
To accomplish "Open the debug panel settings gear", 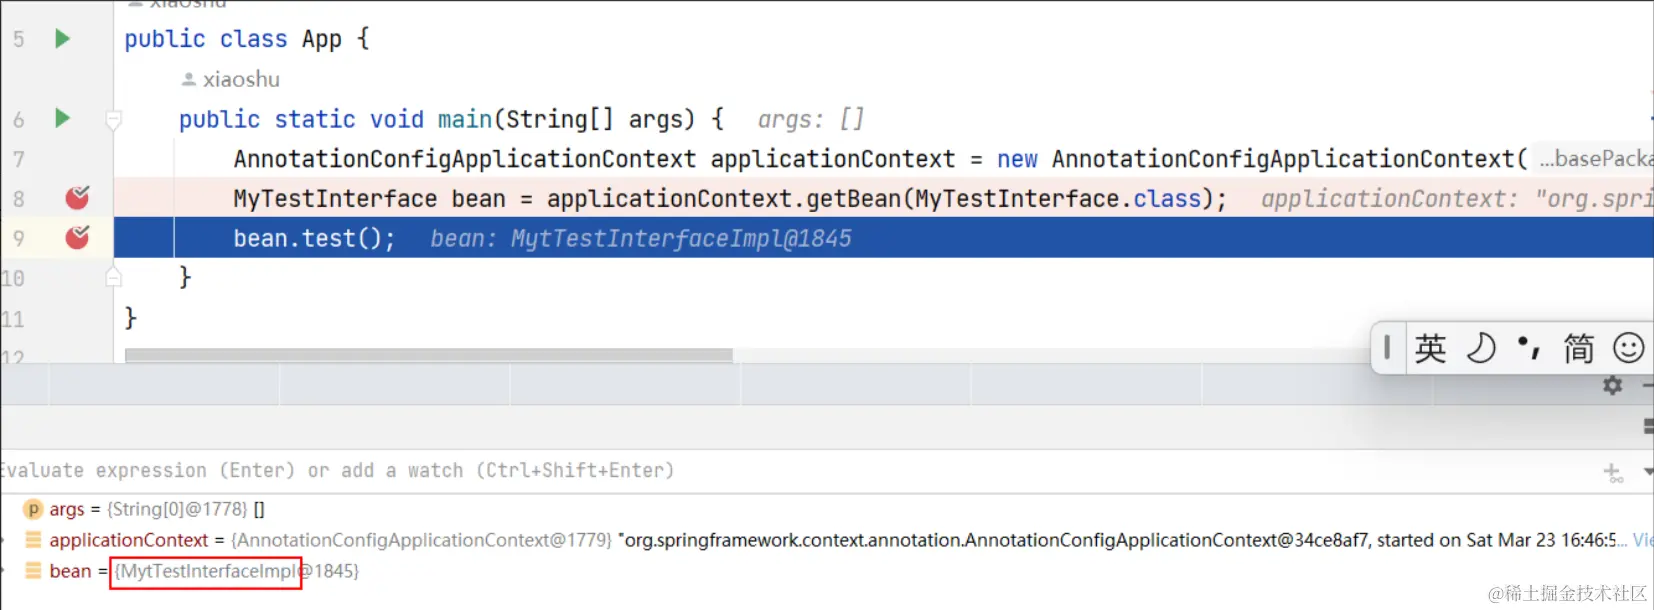I will click(1612, 385).
